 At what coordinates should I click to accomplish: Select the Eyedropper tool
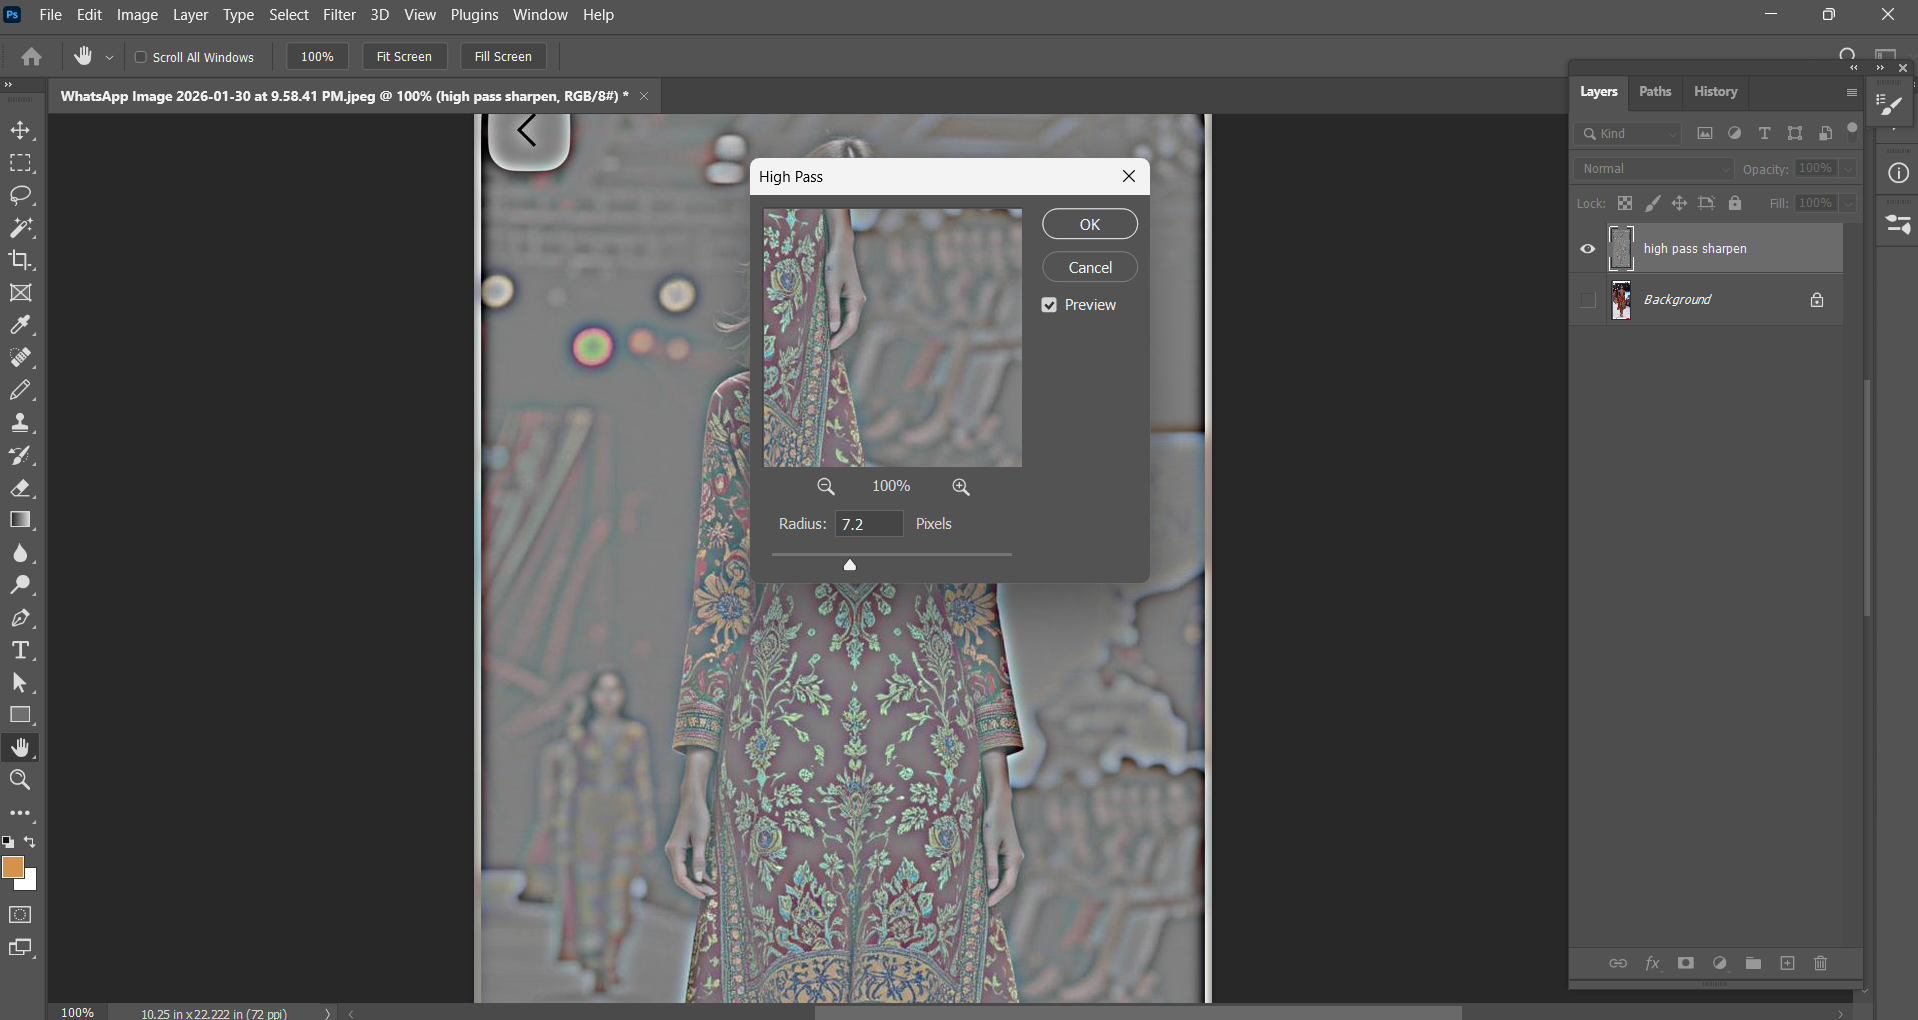20,325
